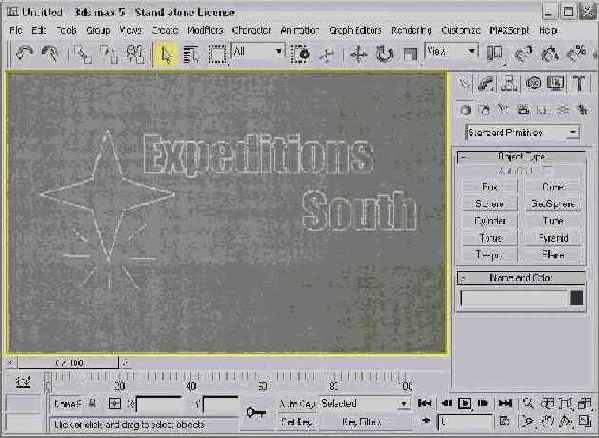599x438 pixels.
Task: Toggle the Percent Snap button
Action: coord(576,54)
